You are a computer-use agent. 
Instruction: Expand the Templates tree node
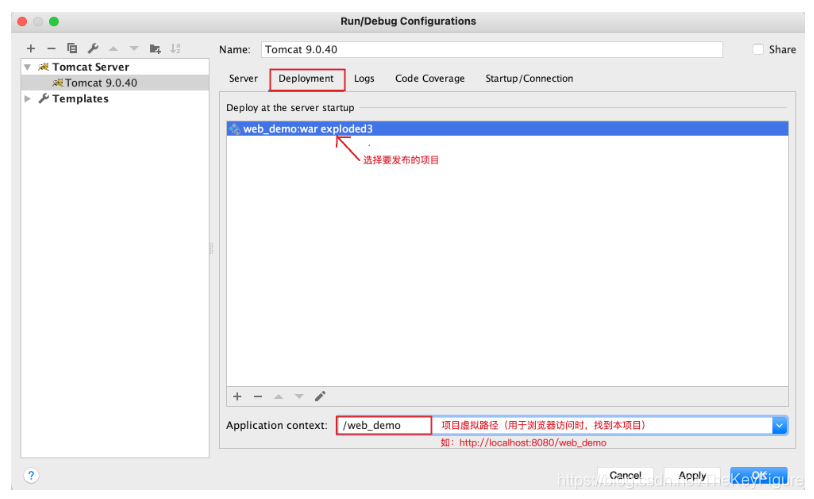[28, 98]
